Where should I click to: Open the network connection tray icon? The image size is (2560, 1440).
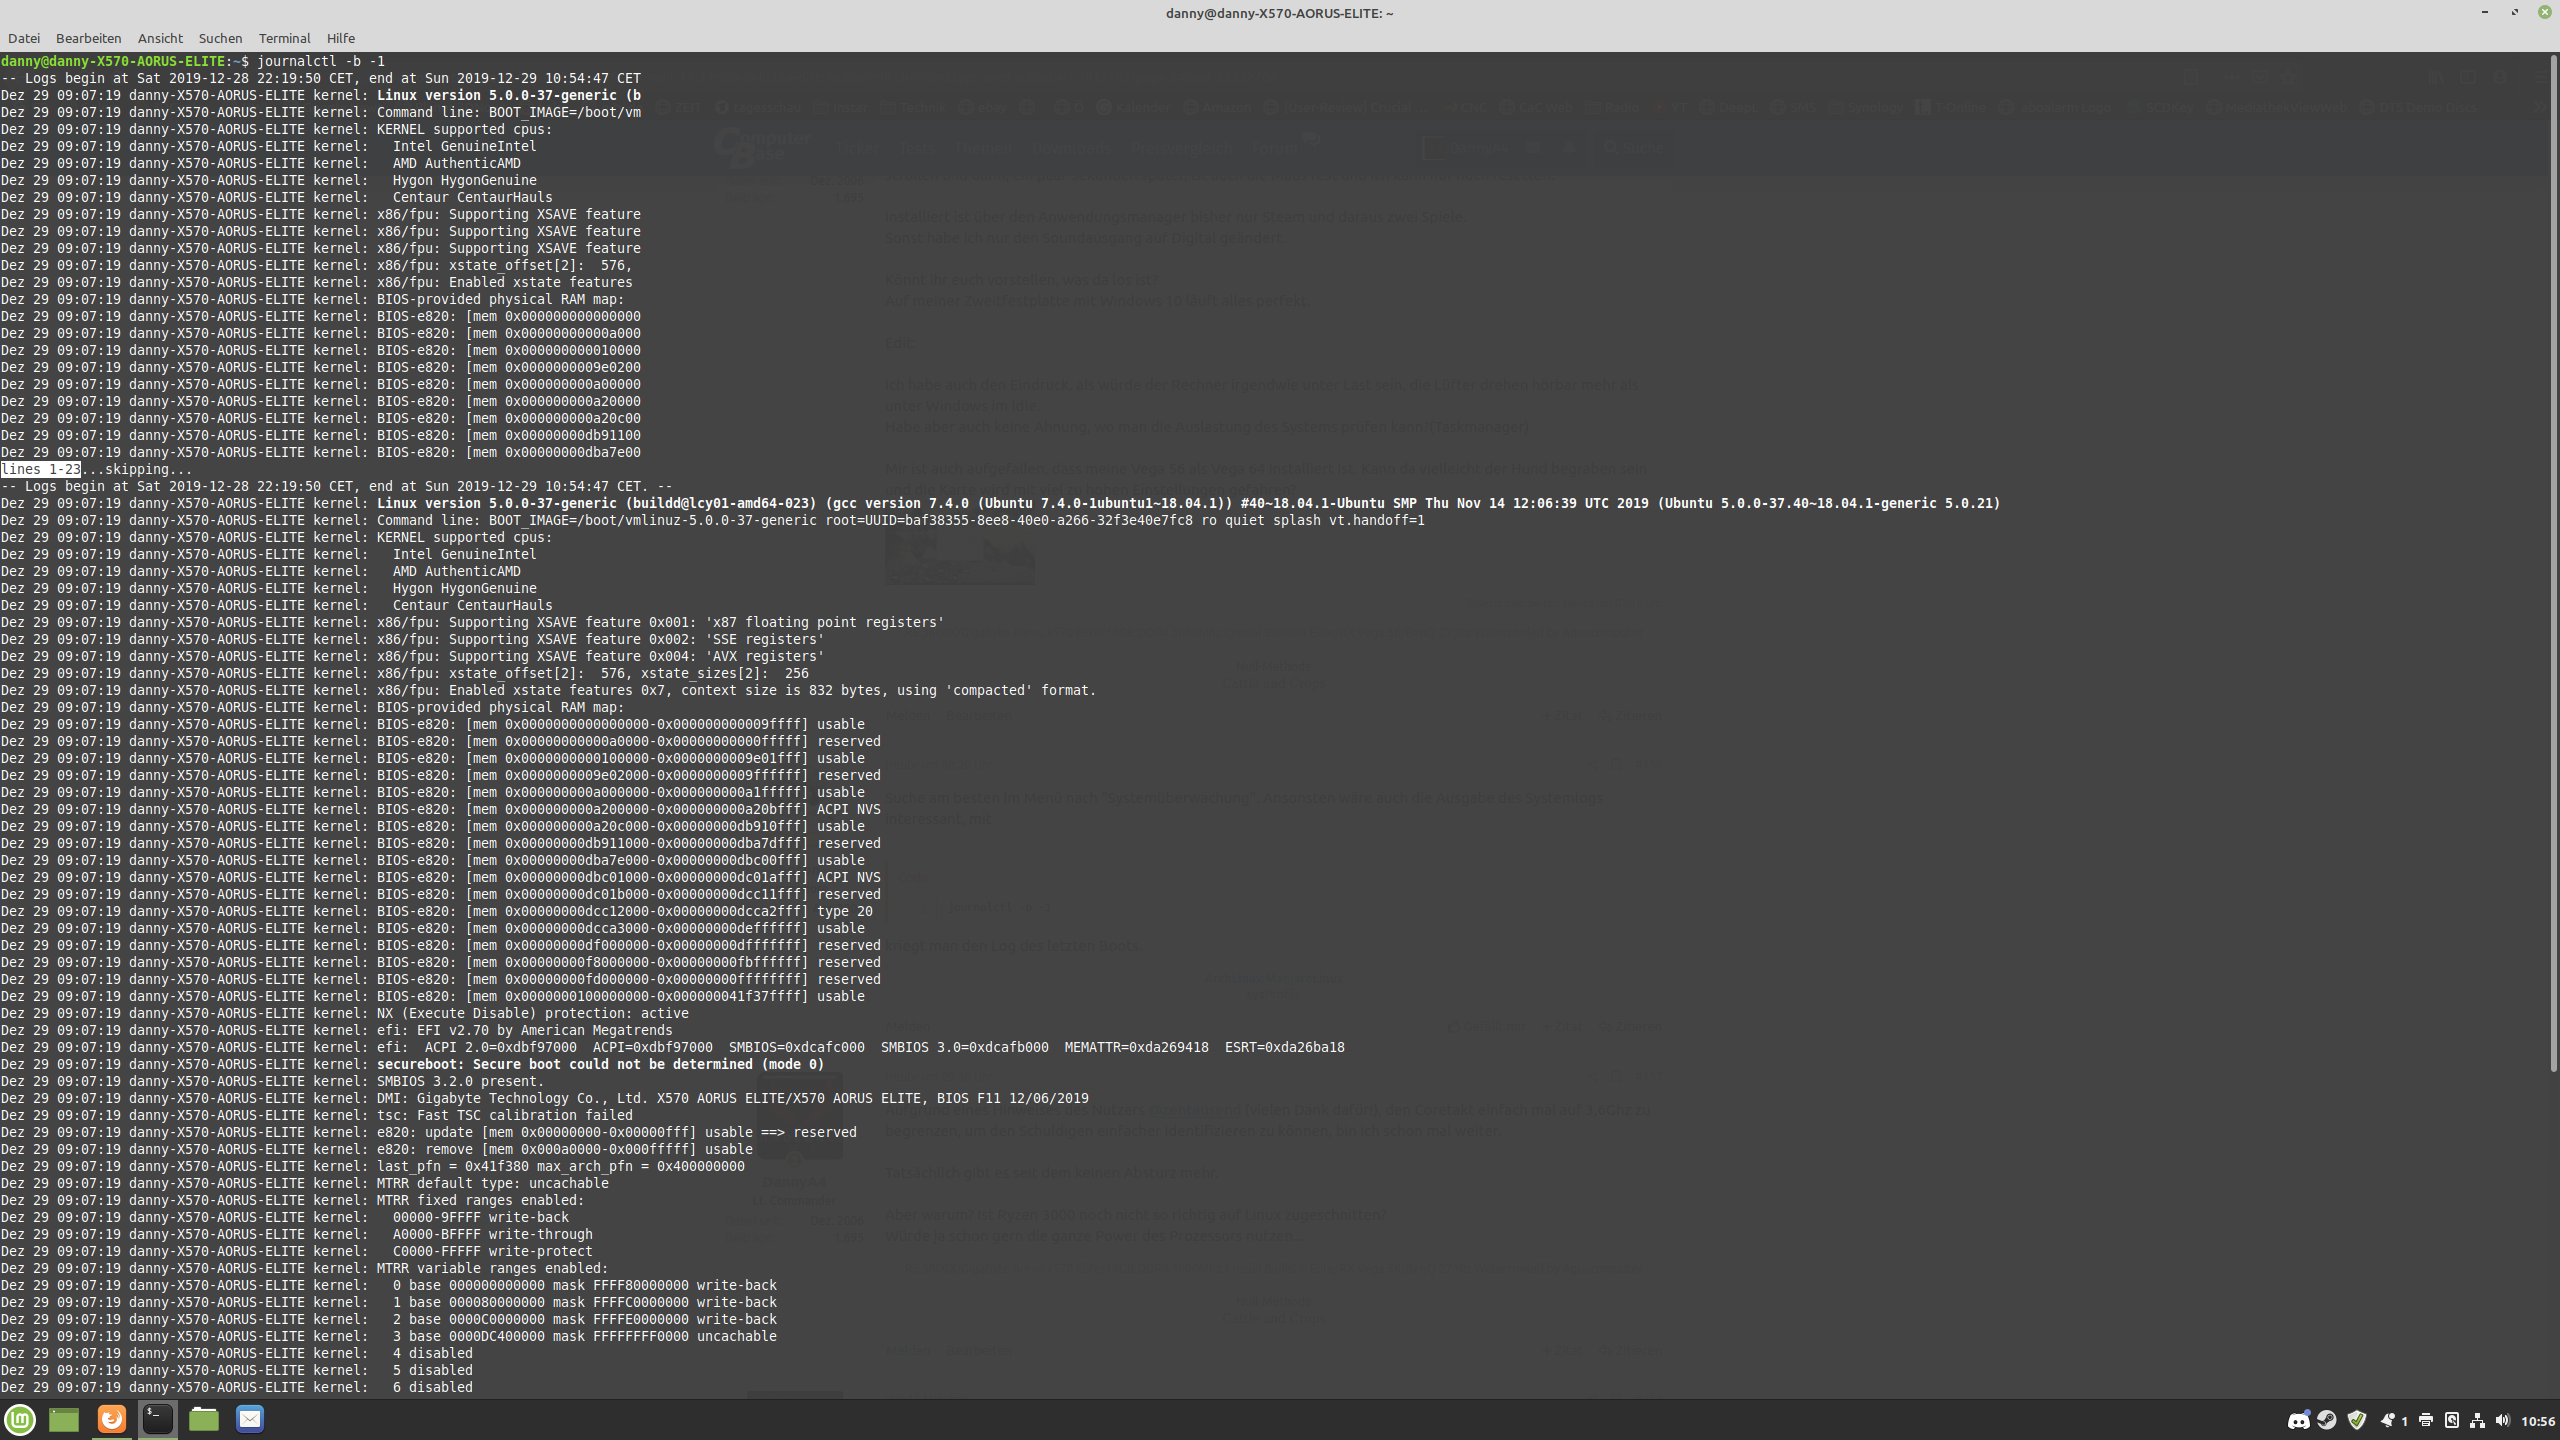(2477, 1420)
